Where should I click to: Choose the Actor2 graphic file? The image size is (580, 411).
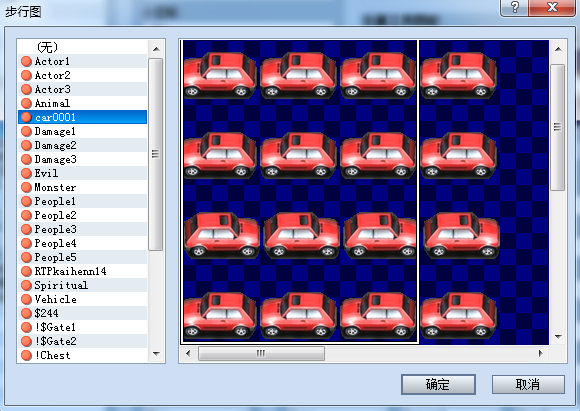(82, 75)
